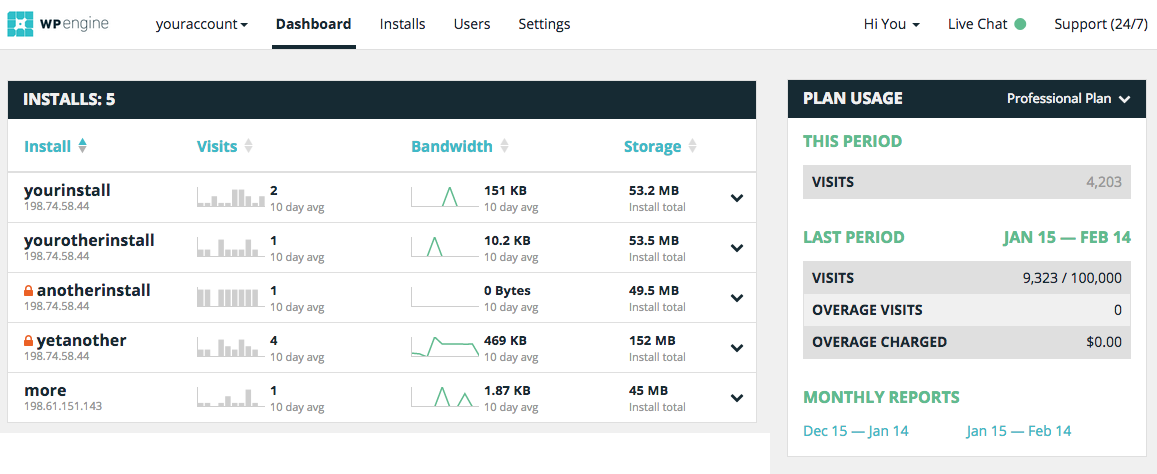Viewport: 1157px width, 474px height.
Task: Open the Users tab
Action: coord(472,24)
